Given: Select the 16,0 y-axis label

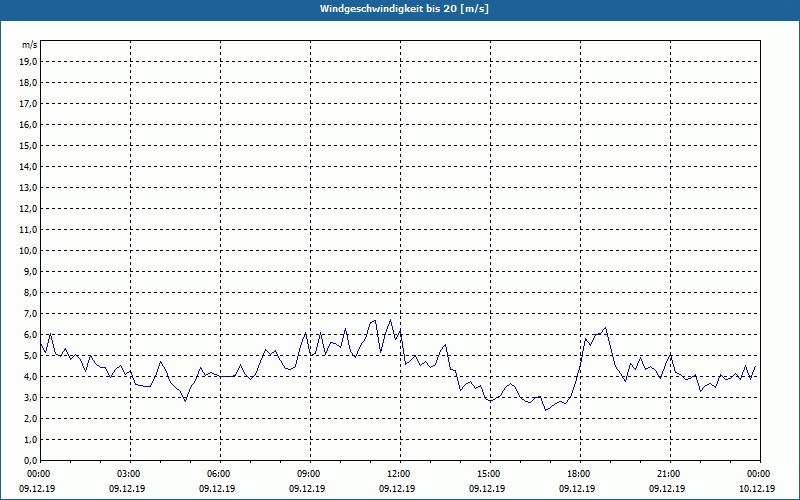Looking at the screenshot, I should [x=28, y=124].
